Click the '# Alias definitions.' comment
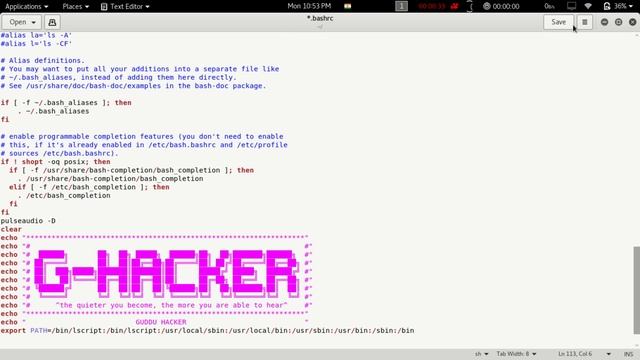 [x=42, y=60]
